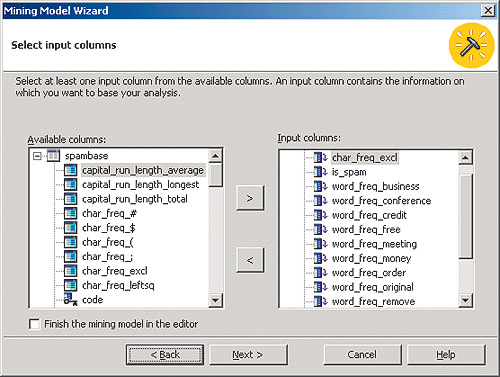The height and width of the screenshot is (377, 500).
Task: Select word_freq_credit in input columns
Action: pyautogui.click(x=369, y=215)
